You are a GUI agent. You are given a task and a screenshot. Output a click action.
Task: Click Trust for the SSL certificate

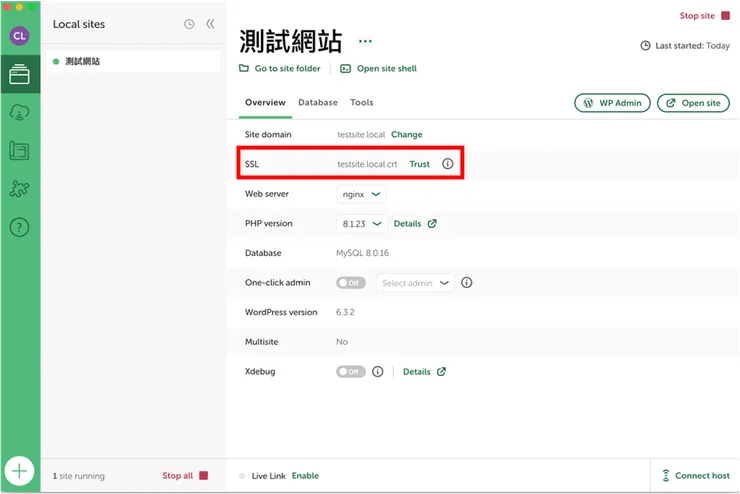[x=420, y=164]
